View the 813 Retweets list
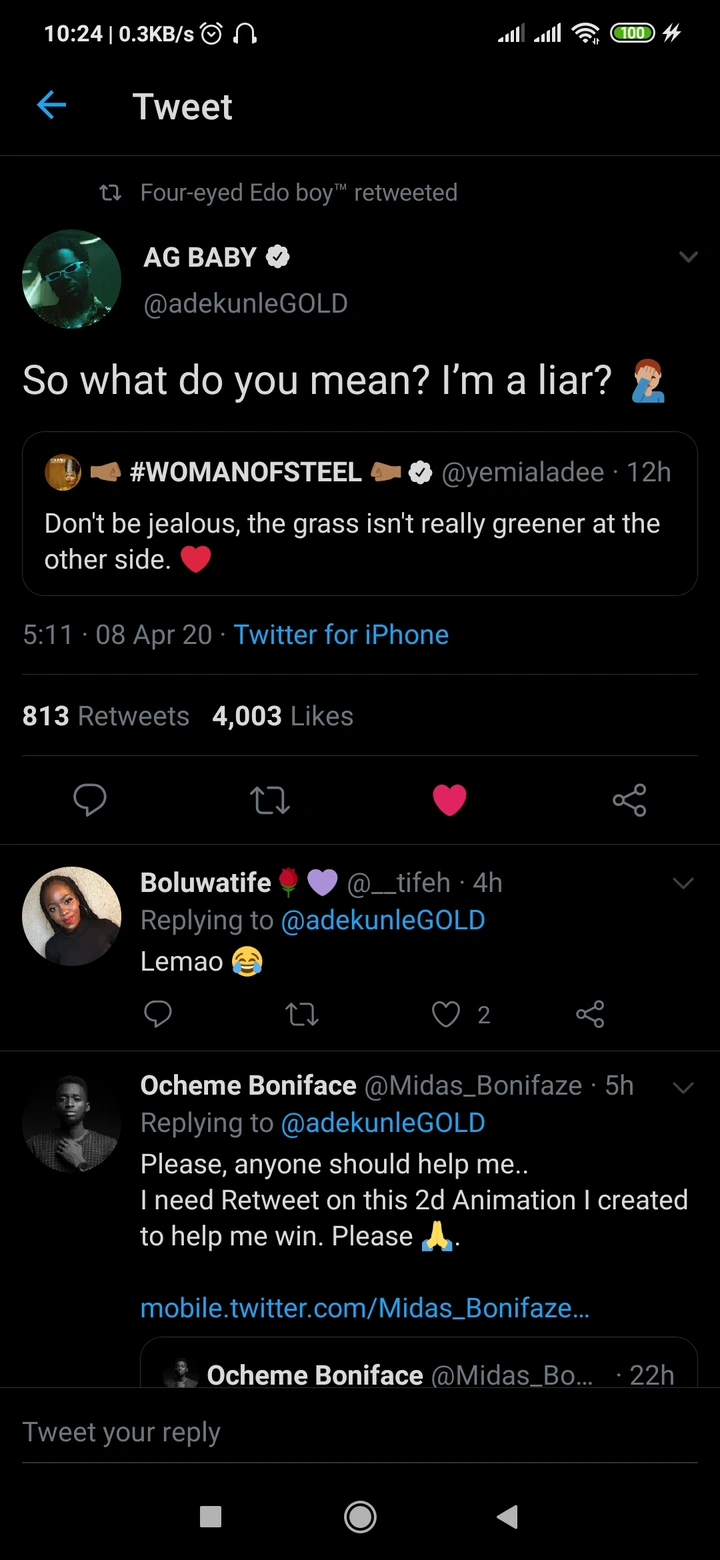This screenshot has width=720, height=1560. 106,716
